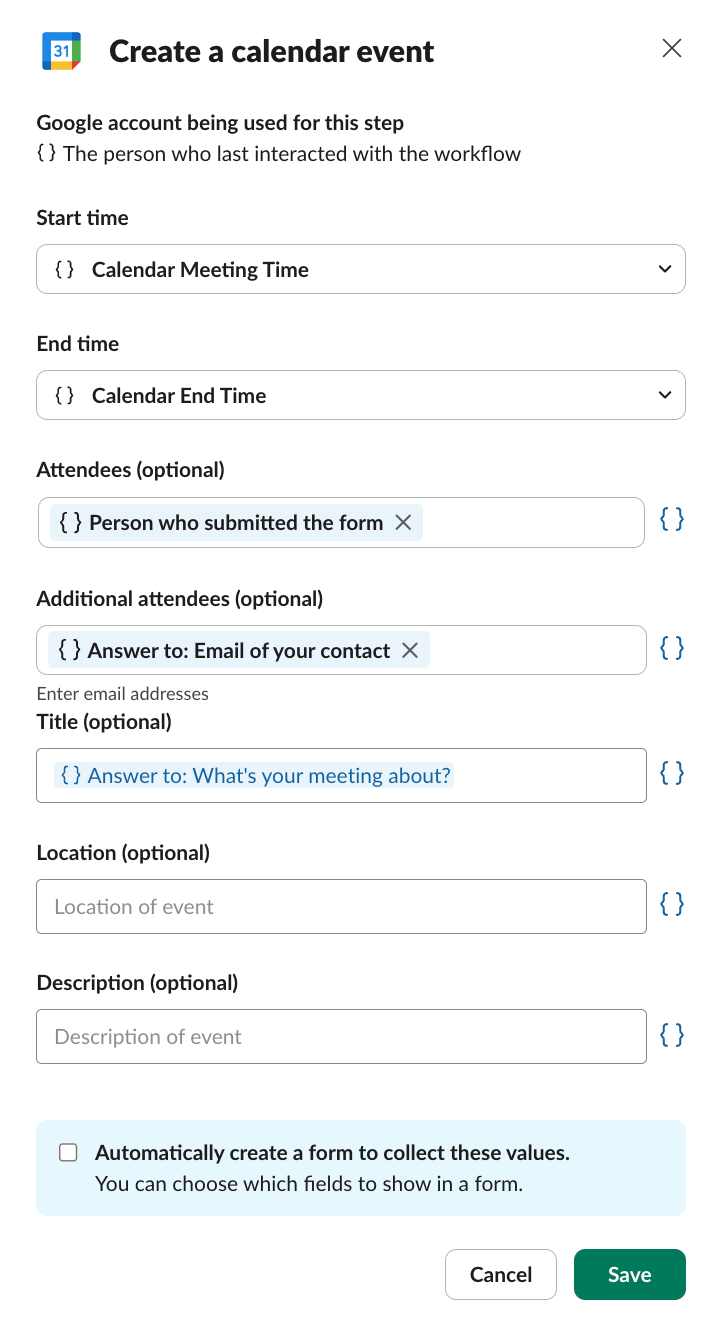Open the Start time dropdown
720x1326 pixels.
(x=663, y=268)
